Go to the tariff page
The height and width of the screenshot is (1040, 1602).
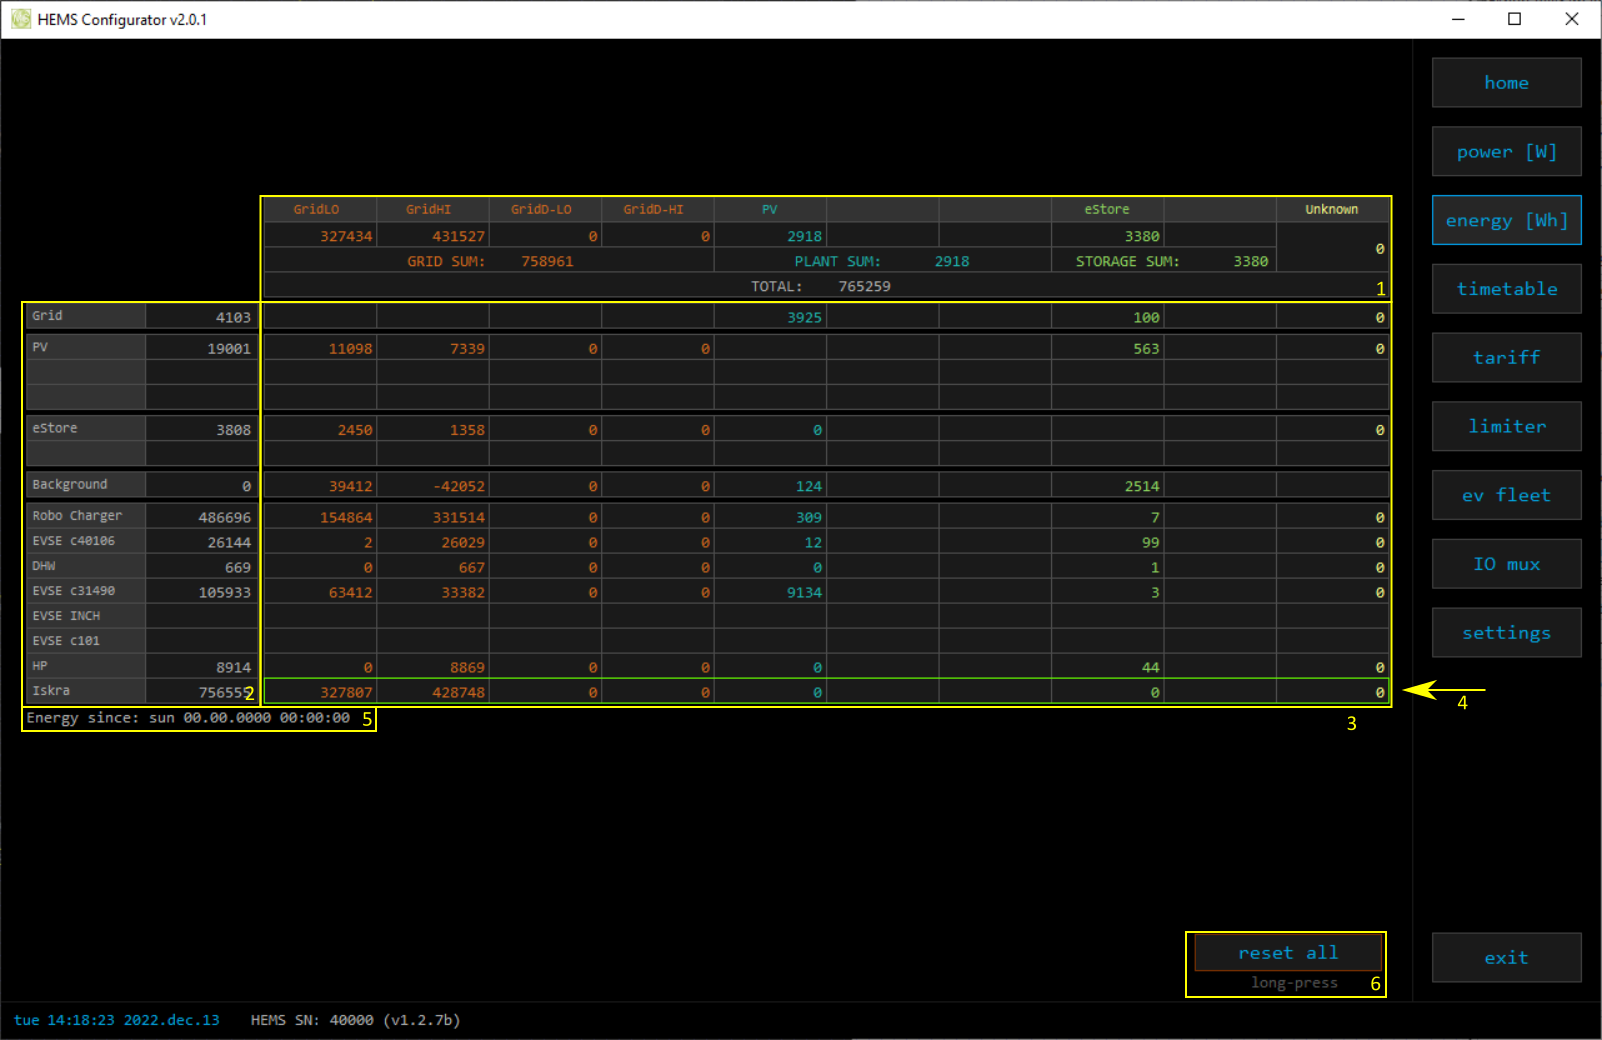pyautogui.click(x=1506, y=358)
